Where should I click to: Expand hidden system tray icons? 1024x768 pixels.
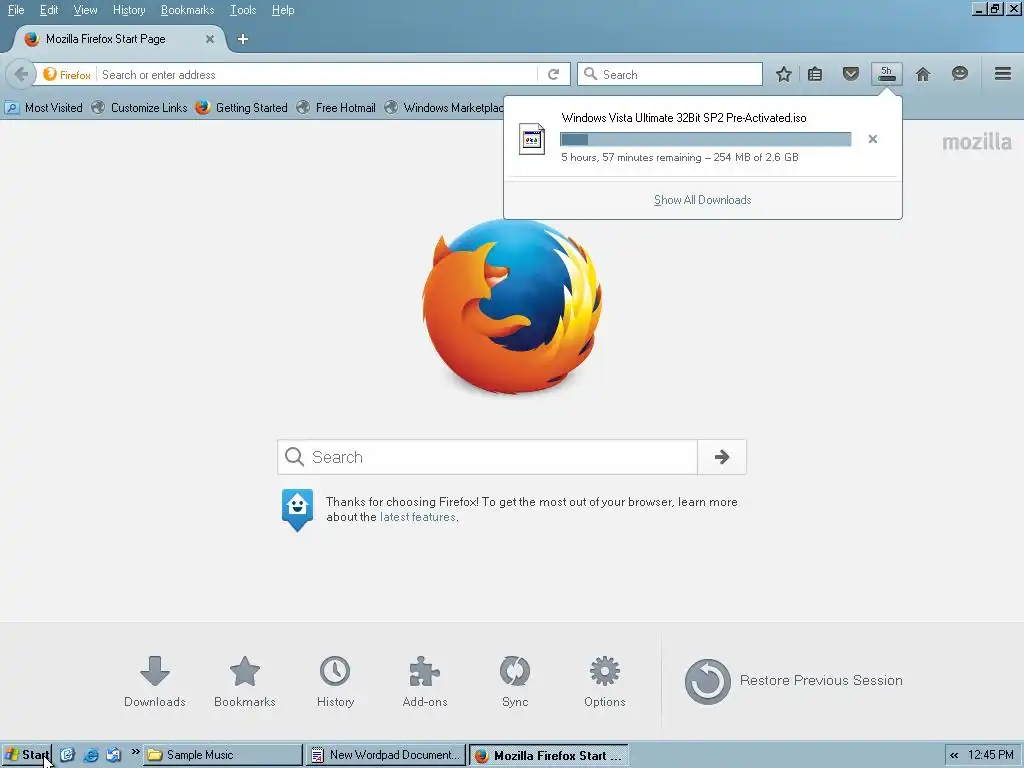[954, 756]
